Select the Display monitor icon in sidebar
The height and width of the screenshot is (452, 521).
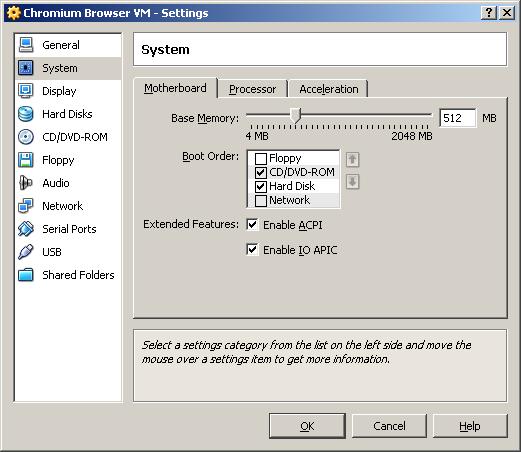point(26,91)
